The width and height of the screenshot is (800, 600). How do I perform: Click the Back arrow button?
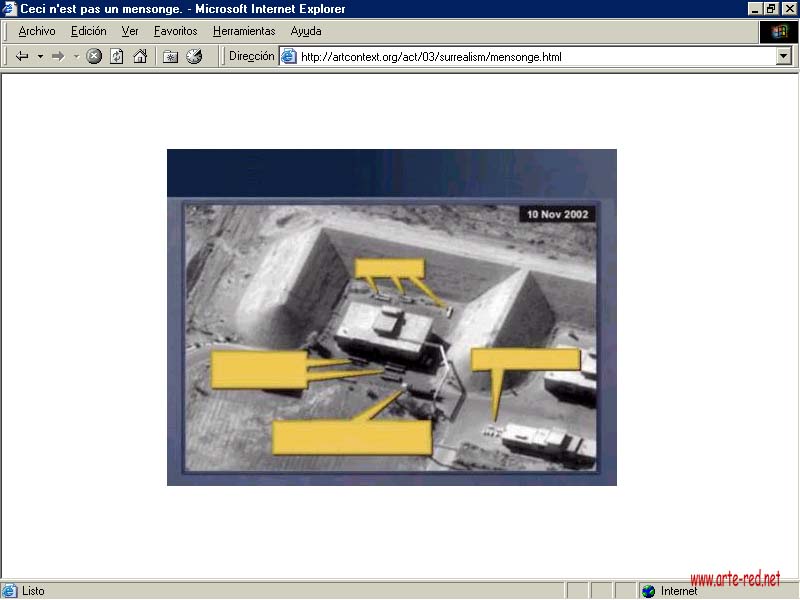pyautogui.click(x=22, y=57)
